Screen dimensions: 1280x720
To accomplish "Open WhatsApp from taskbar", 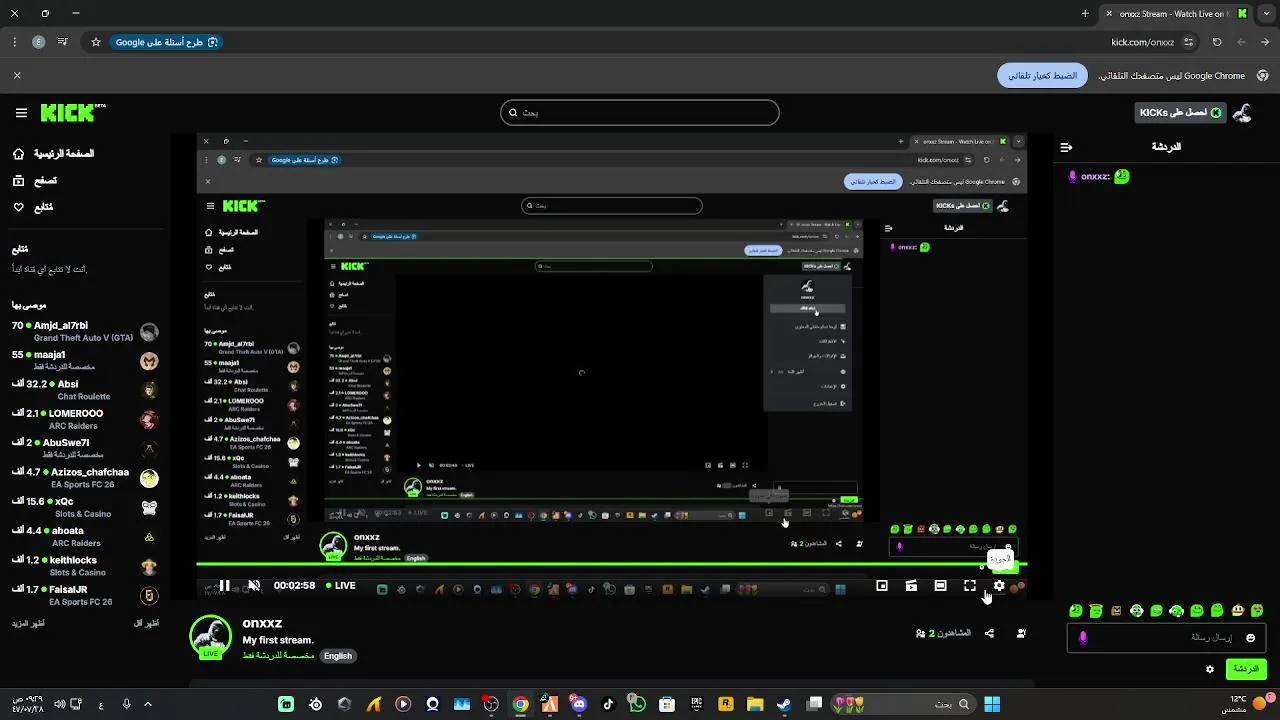I will click(637, 704).
